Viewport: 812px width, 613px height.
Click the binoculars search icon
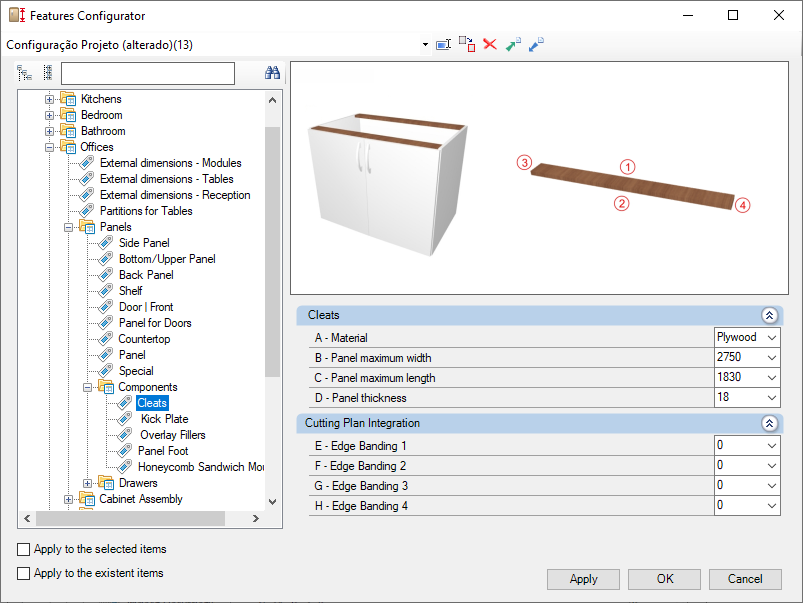[272, 73]
